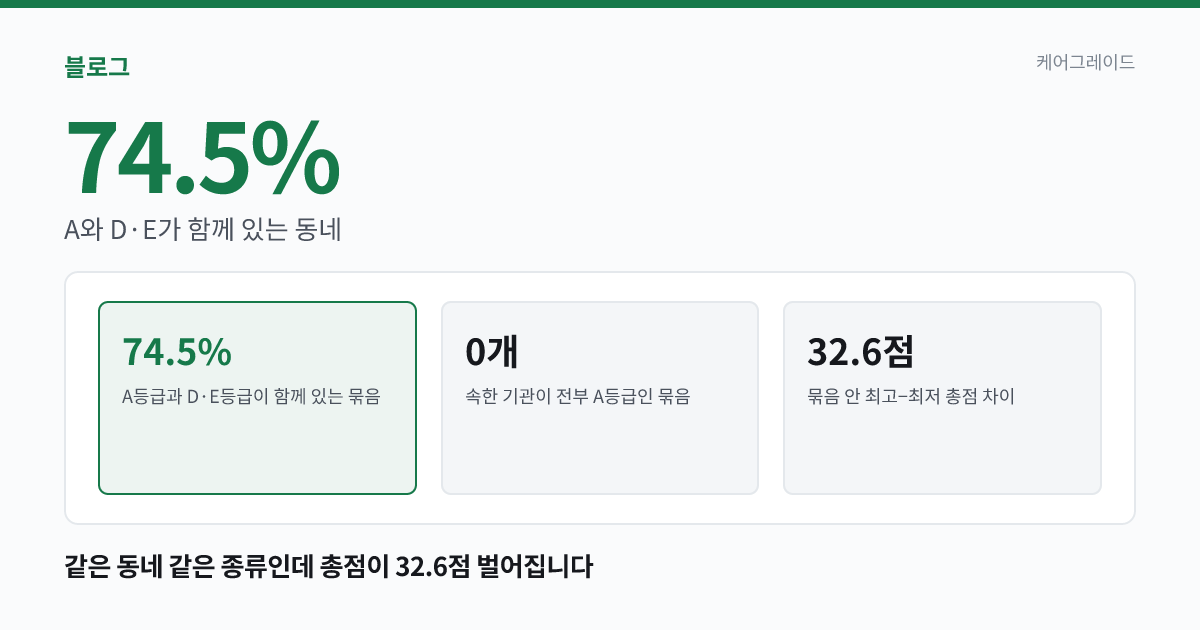Select the highlighted green 74.5% stat card
Screen dimensions: 1200x630
tap(257, 398)
